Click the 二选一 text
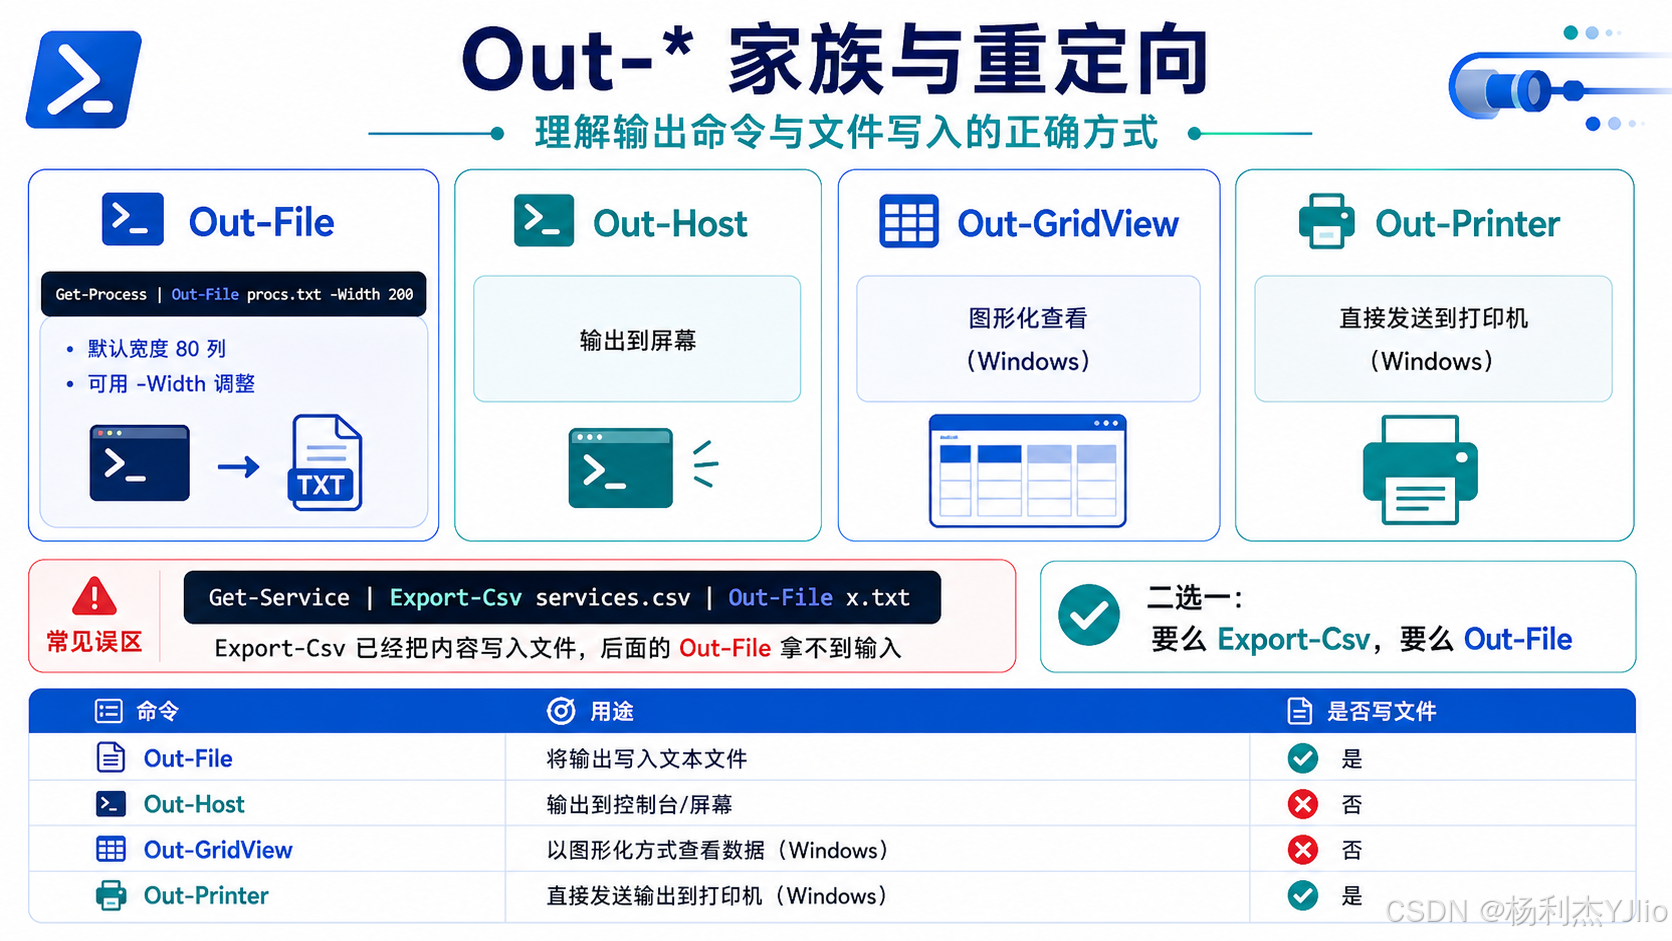This screenshot has width=1672, height=941. pyautogui.click(x=1193, y=598)
